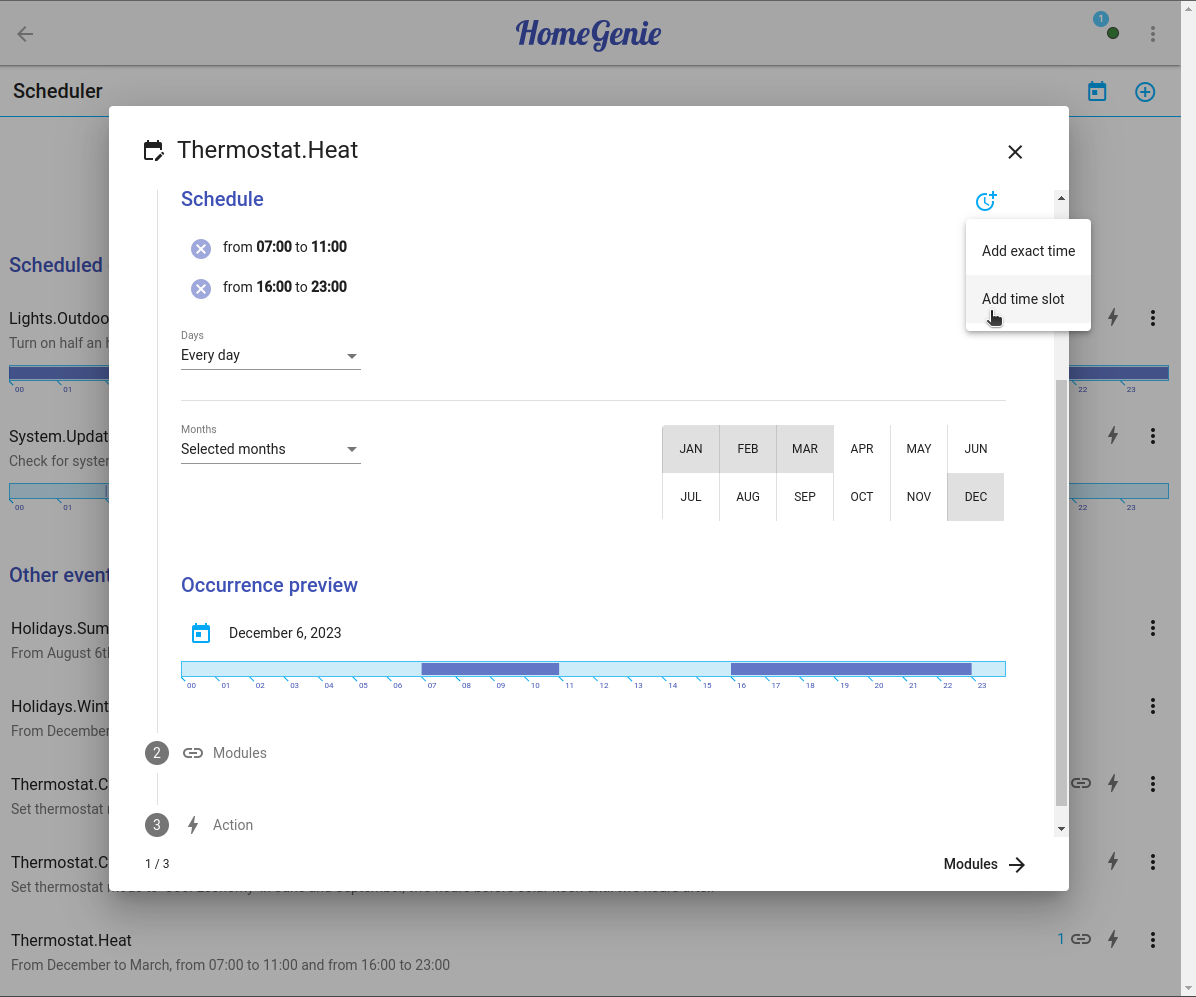
Task: Click the first Thermostat.C row link icon
Action: 1081,783
